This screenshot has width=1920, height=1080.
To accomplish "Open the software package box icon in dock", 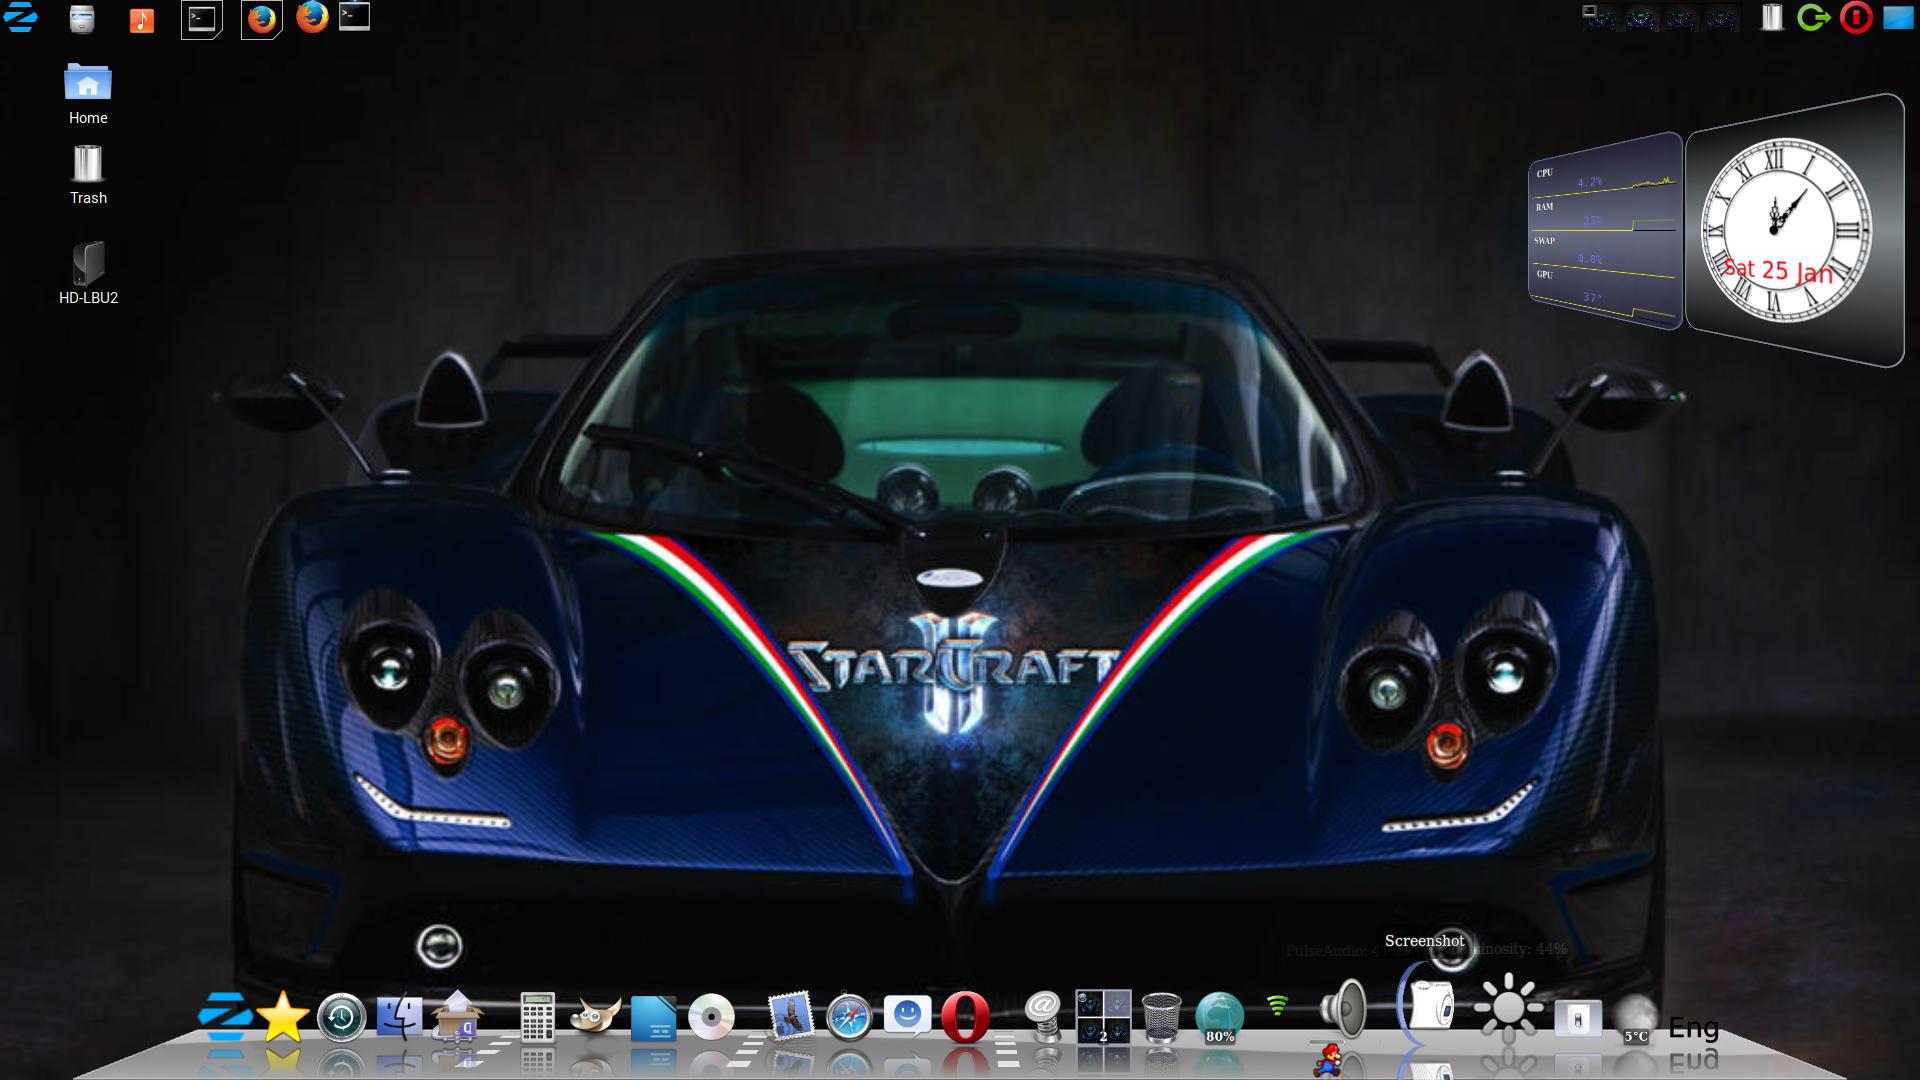I will pyautogui.click(x=457, y=1017).
